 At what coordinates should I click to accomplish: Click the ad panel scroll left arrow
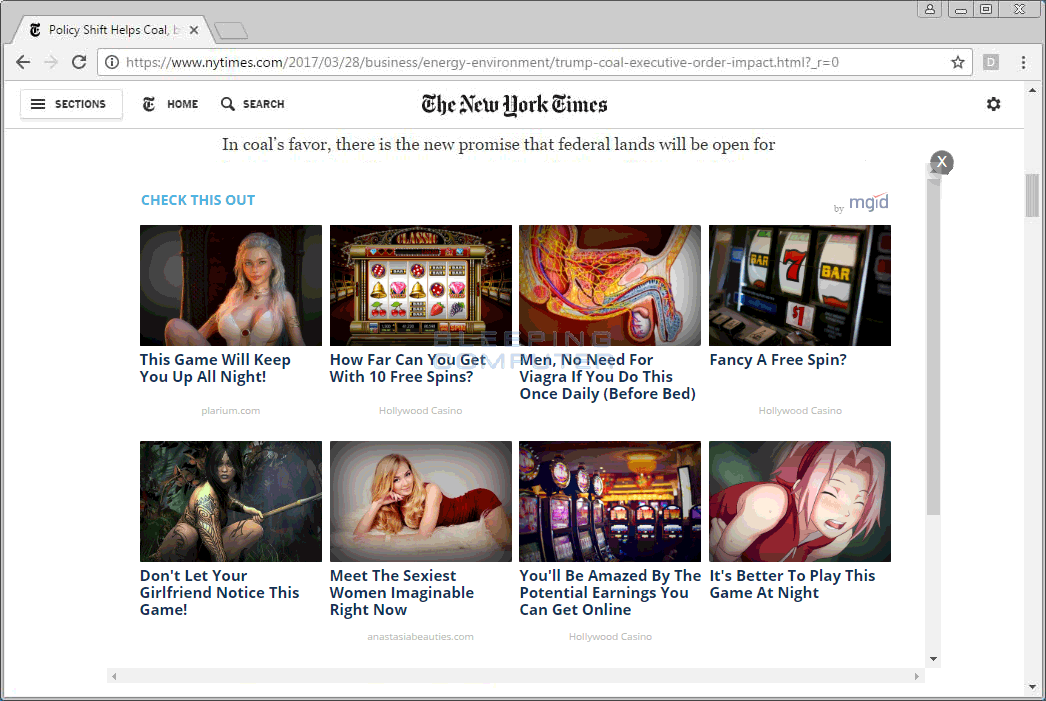pyautogui.click(x=114, y=676)
